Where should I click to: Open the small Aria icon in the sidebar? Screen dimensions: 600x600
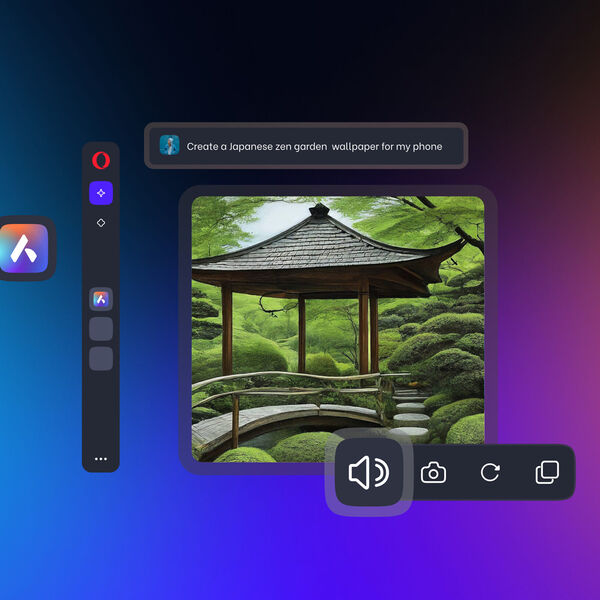point(101,299)
